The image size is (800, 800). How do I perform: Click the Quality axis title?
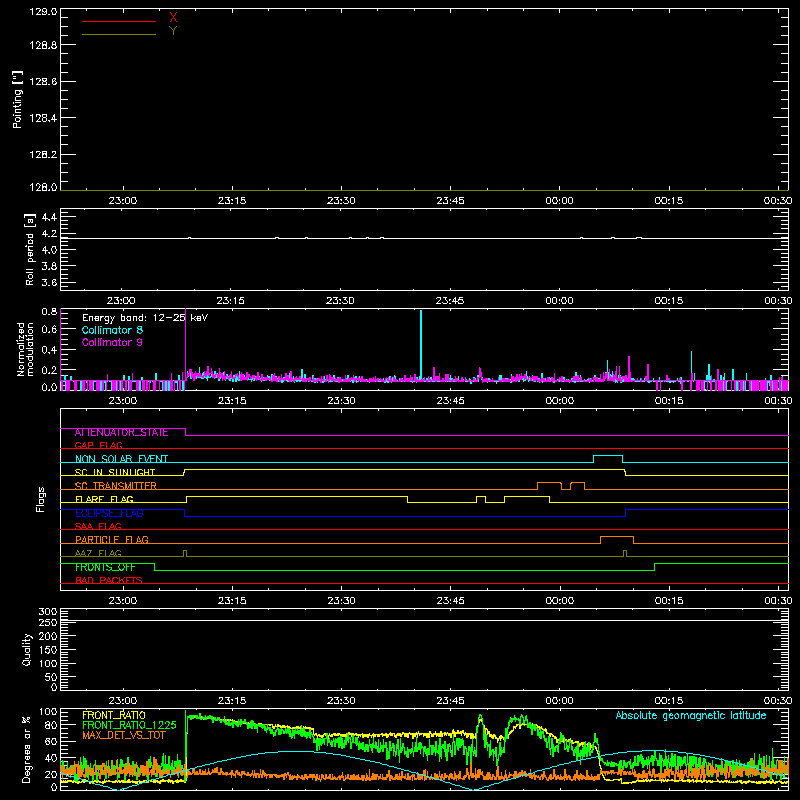(27, 649)
